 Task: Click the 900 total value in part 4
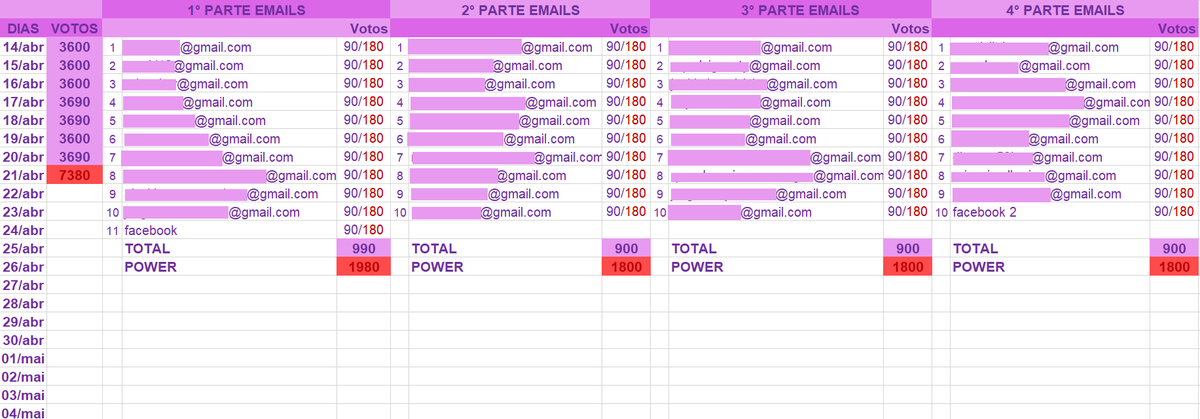point(1176,249)
